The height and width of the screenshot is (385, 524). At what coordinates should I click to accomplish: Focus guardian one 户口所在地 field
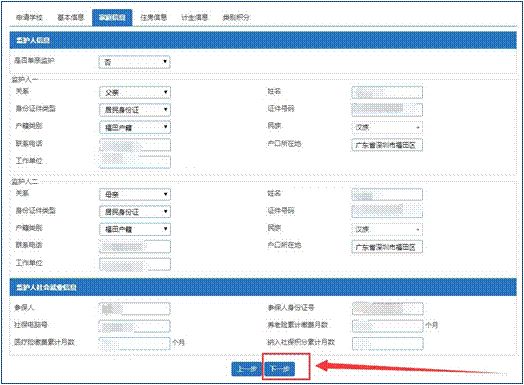pyautogui.click(x=387, y=145)
